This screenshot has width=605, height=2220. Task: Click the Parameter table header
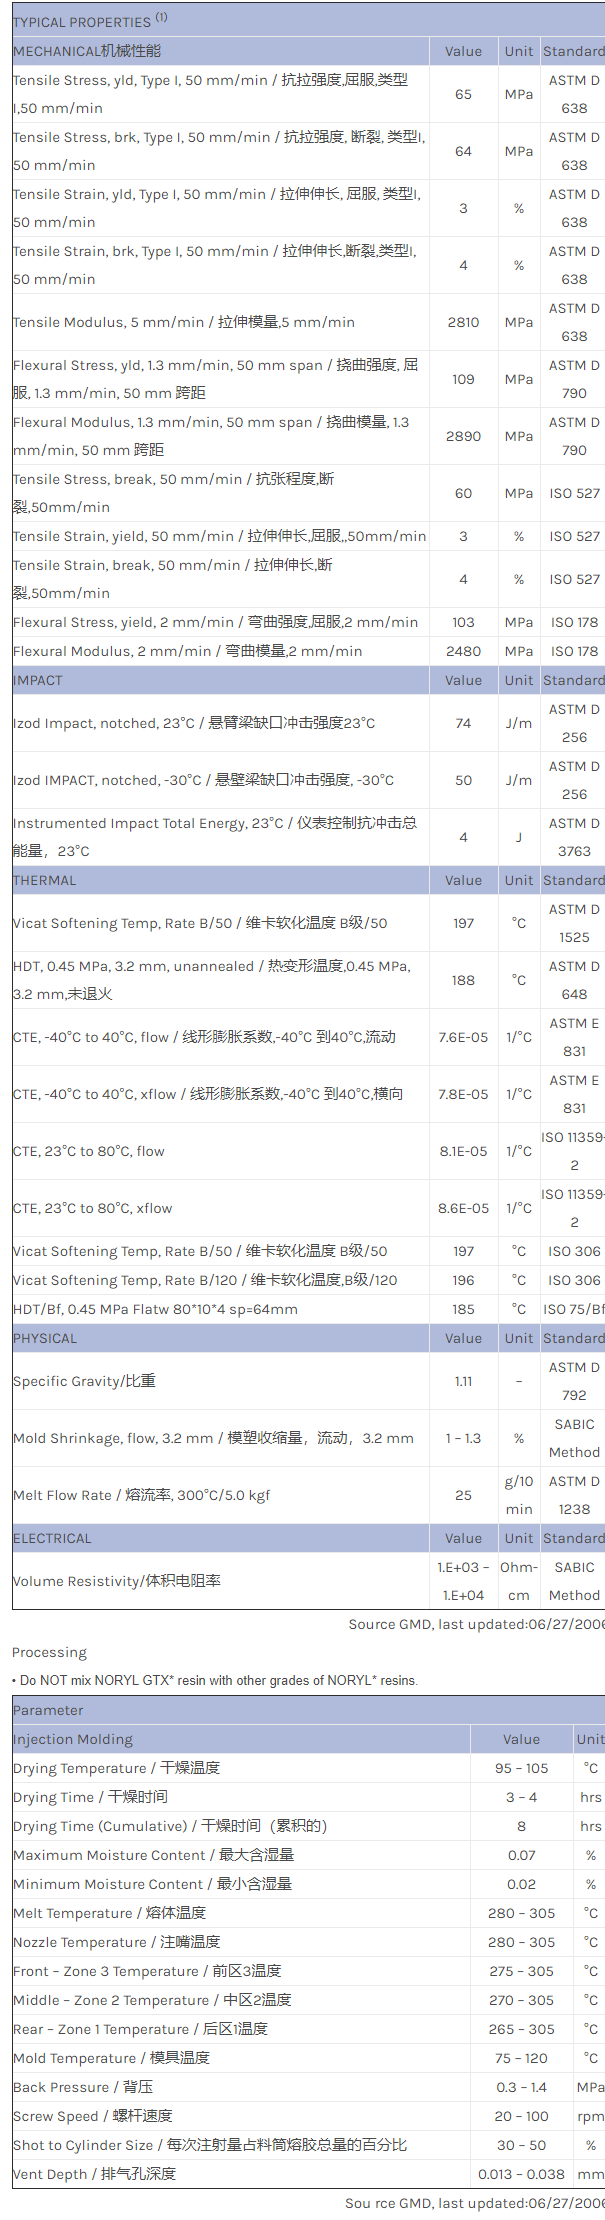(48, 1710)
